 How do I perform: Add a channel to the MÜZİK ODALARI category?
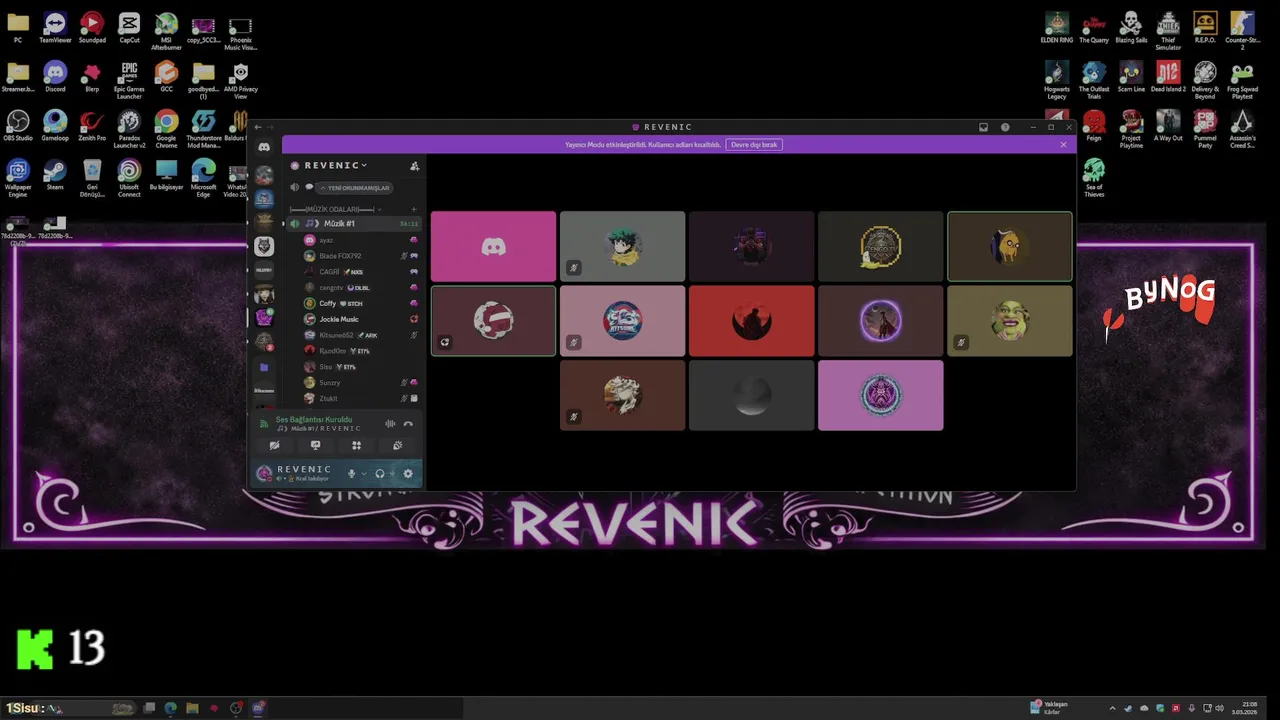click(414, 209)
